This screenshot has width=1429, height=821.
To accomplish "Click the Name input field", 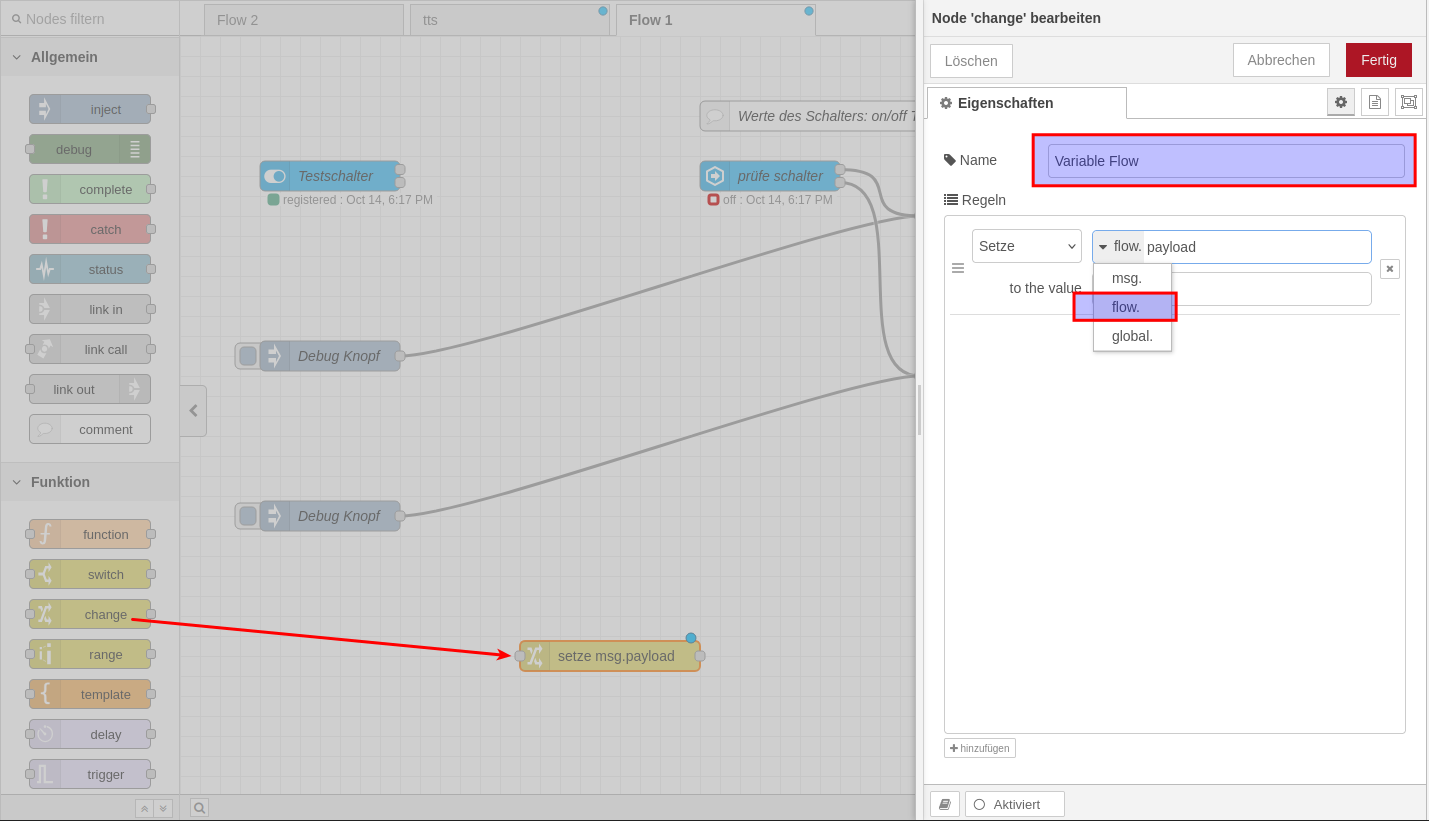I will pos(1225,161).
